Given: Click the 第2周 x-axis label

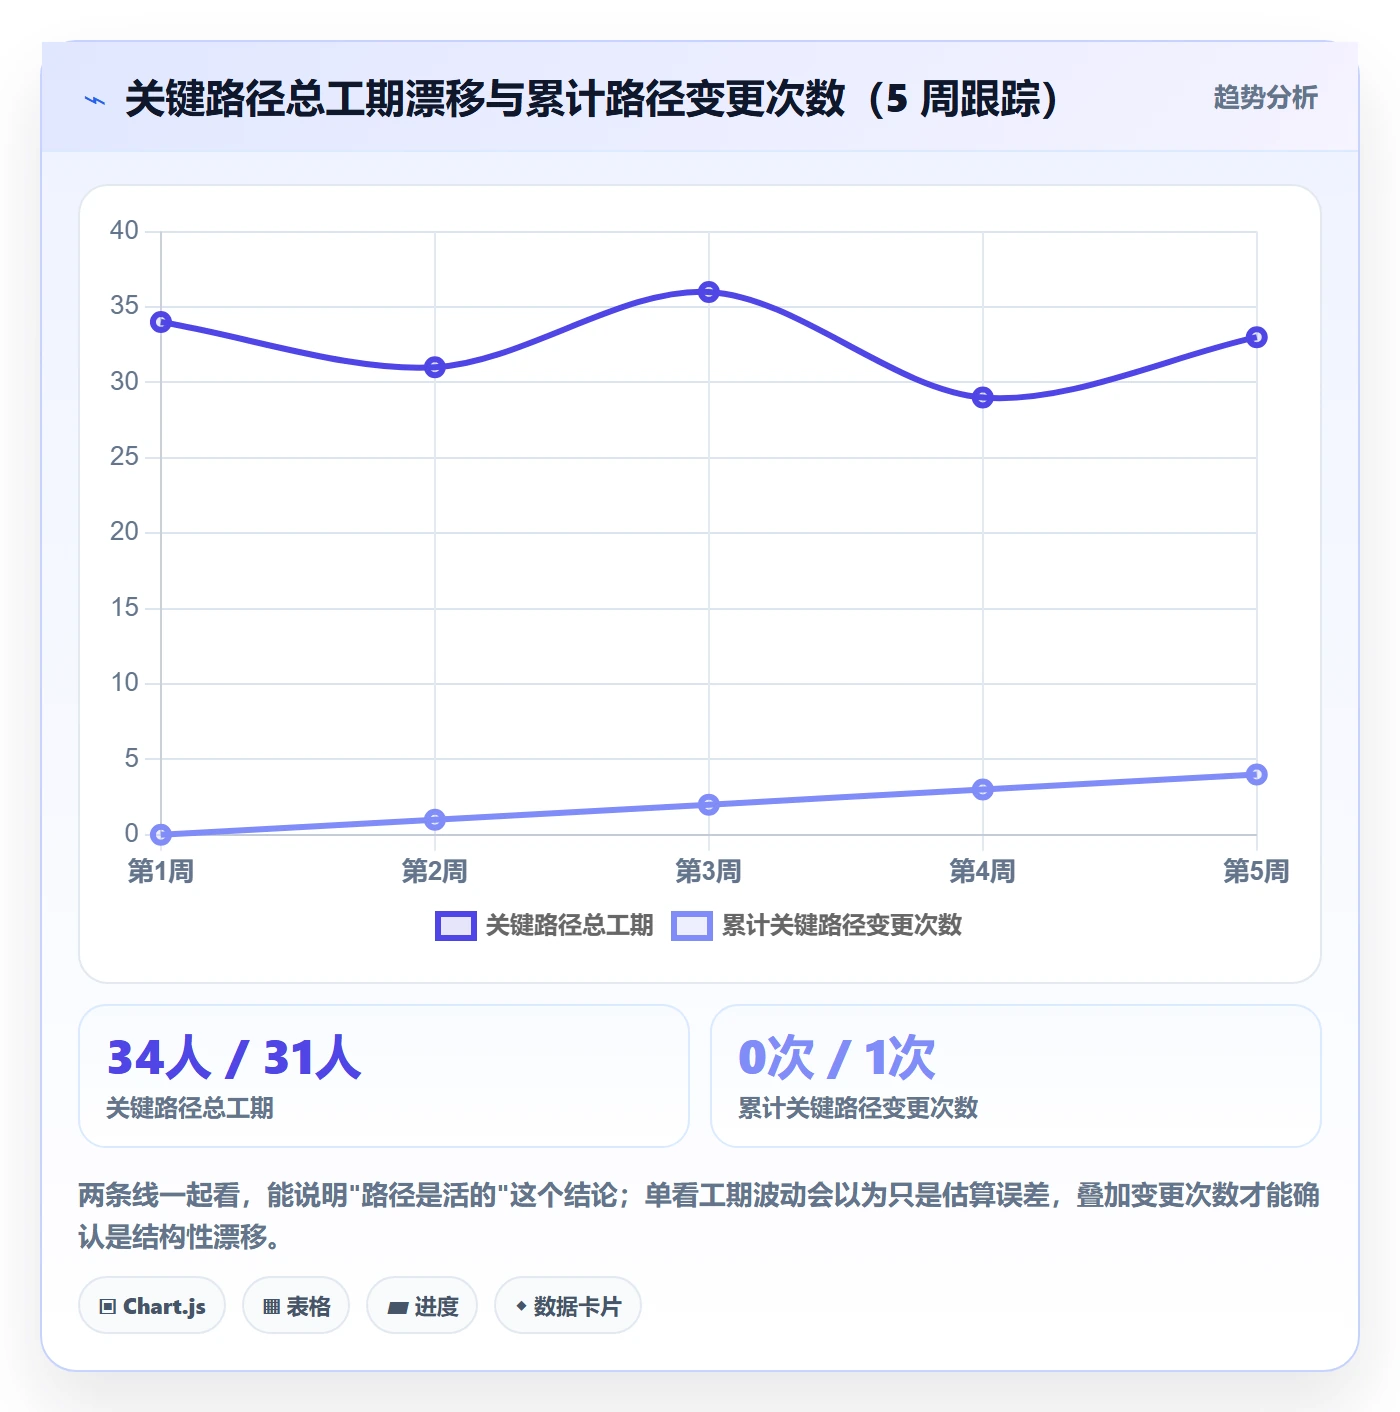Looking at the screenshot, I should [435, 871].
